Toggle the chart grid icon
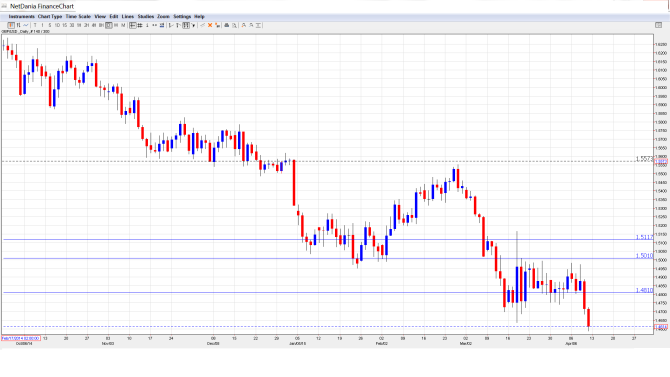 point(140,26)
